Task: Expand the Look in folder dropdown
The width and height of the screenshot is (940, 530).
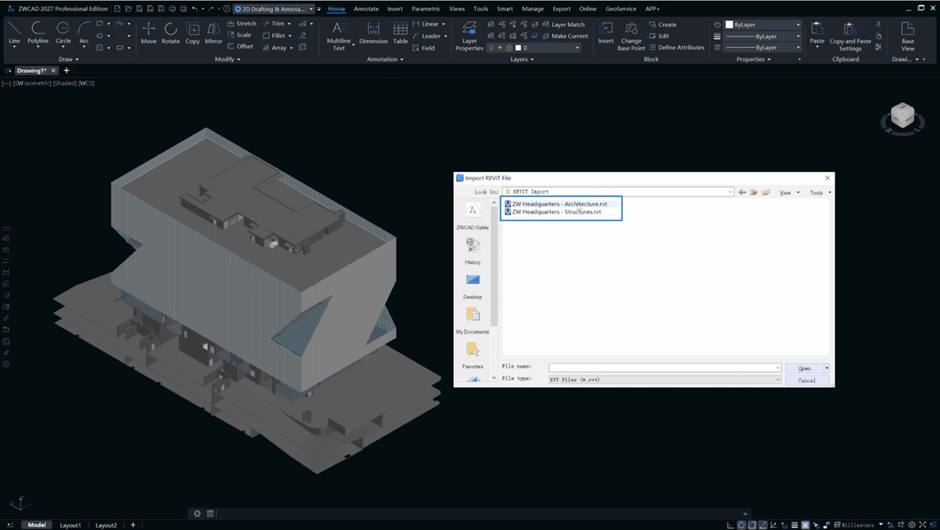Action: coord(730,192)
